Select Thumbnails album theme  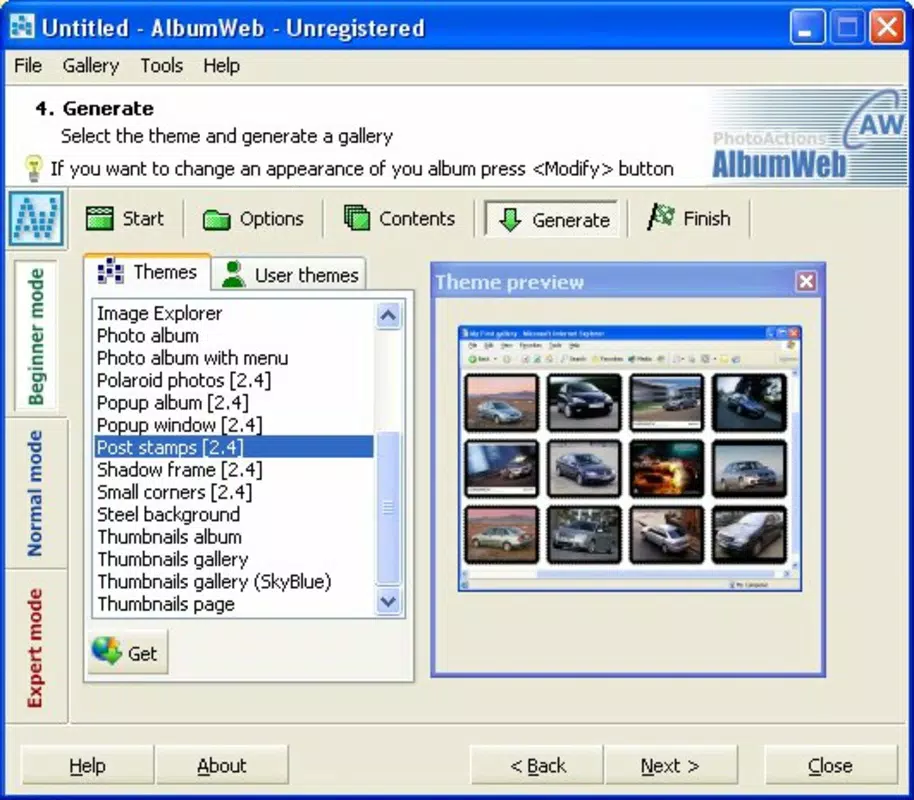pos(233,536)
